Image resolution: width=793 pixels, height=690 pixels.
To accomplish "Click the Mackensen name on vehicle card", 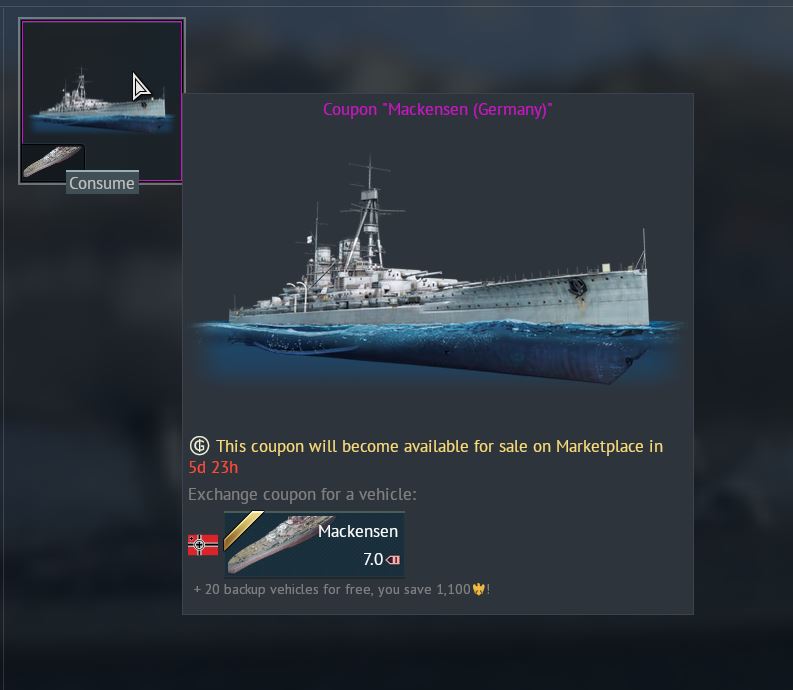I will tap(358, 531).
